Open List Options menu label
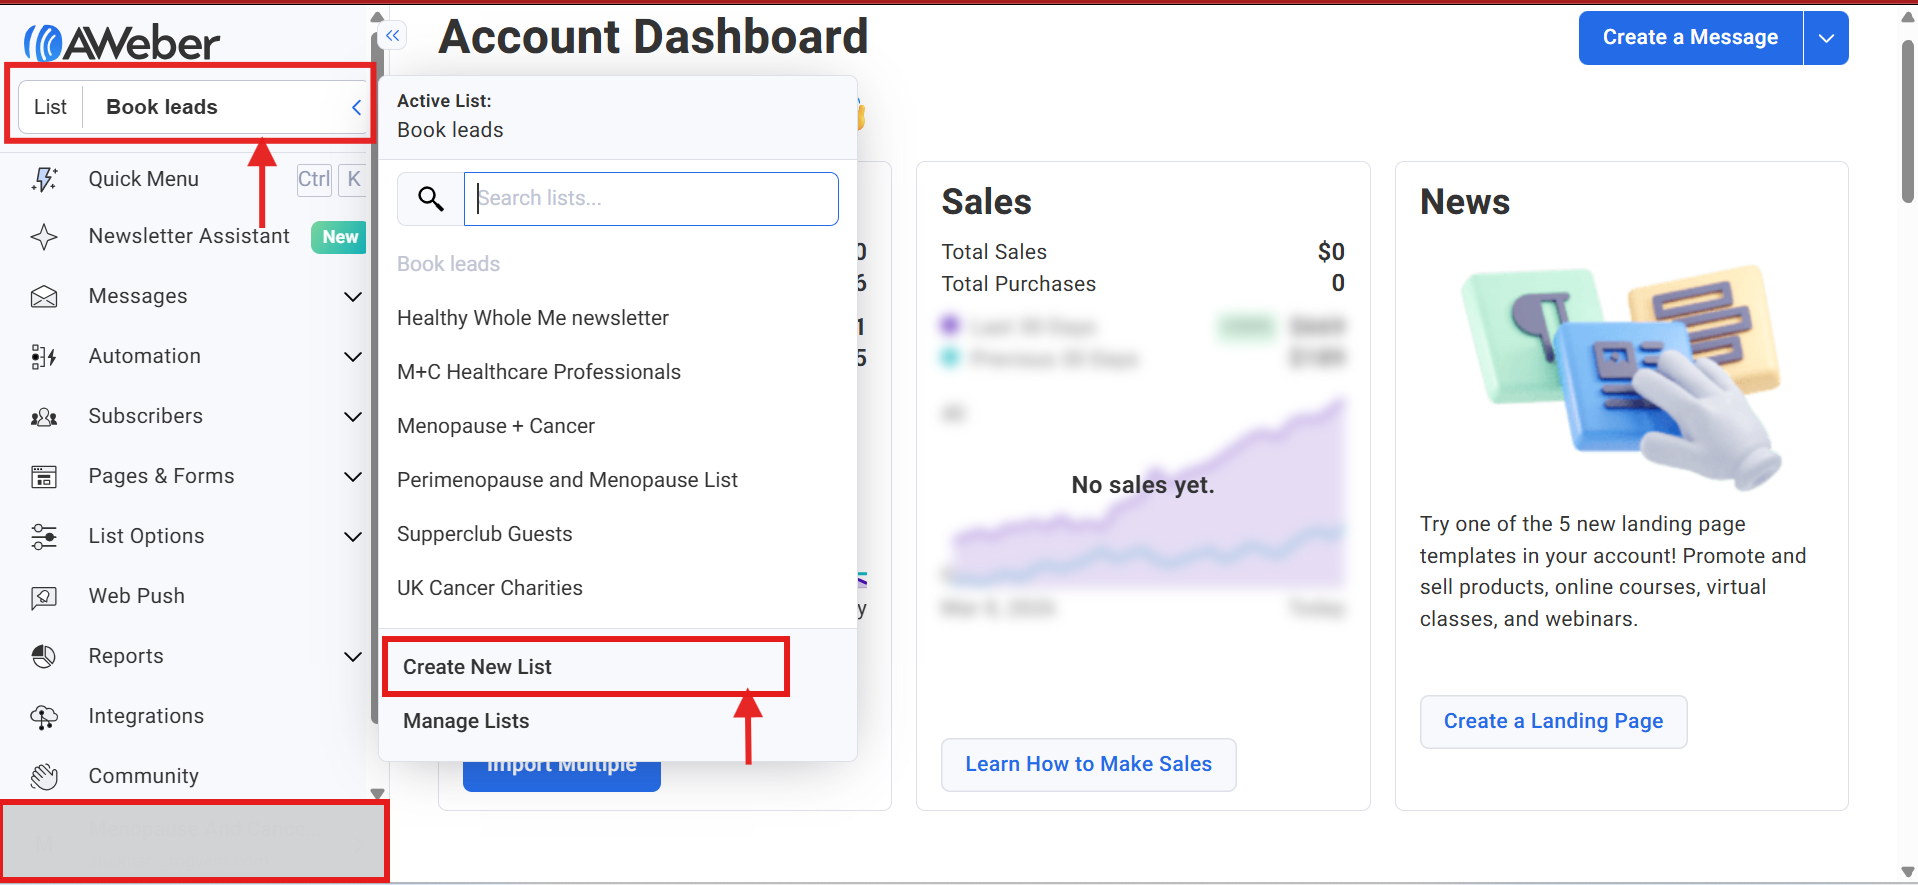This screenshot has width=1918, height=885. click(146, 536)
